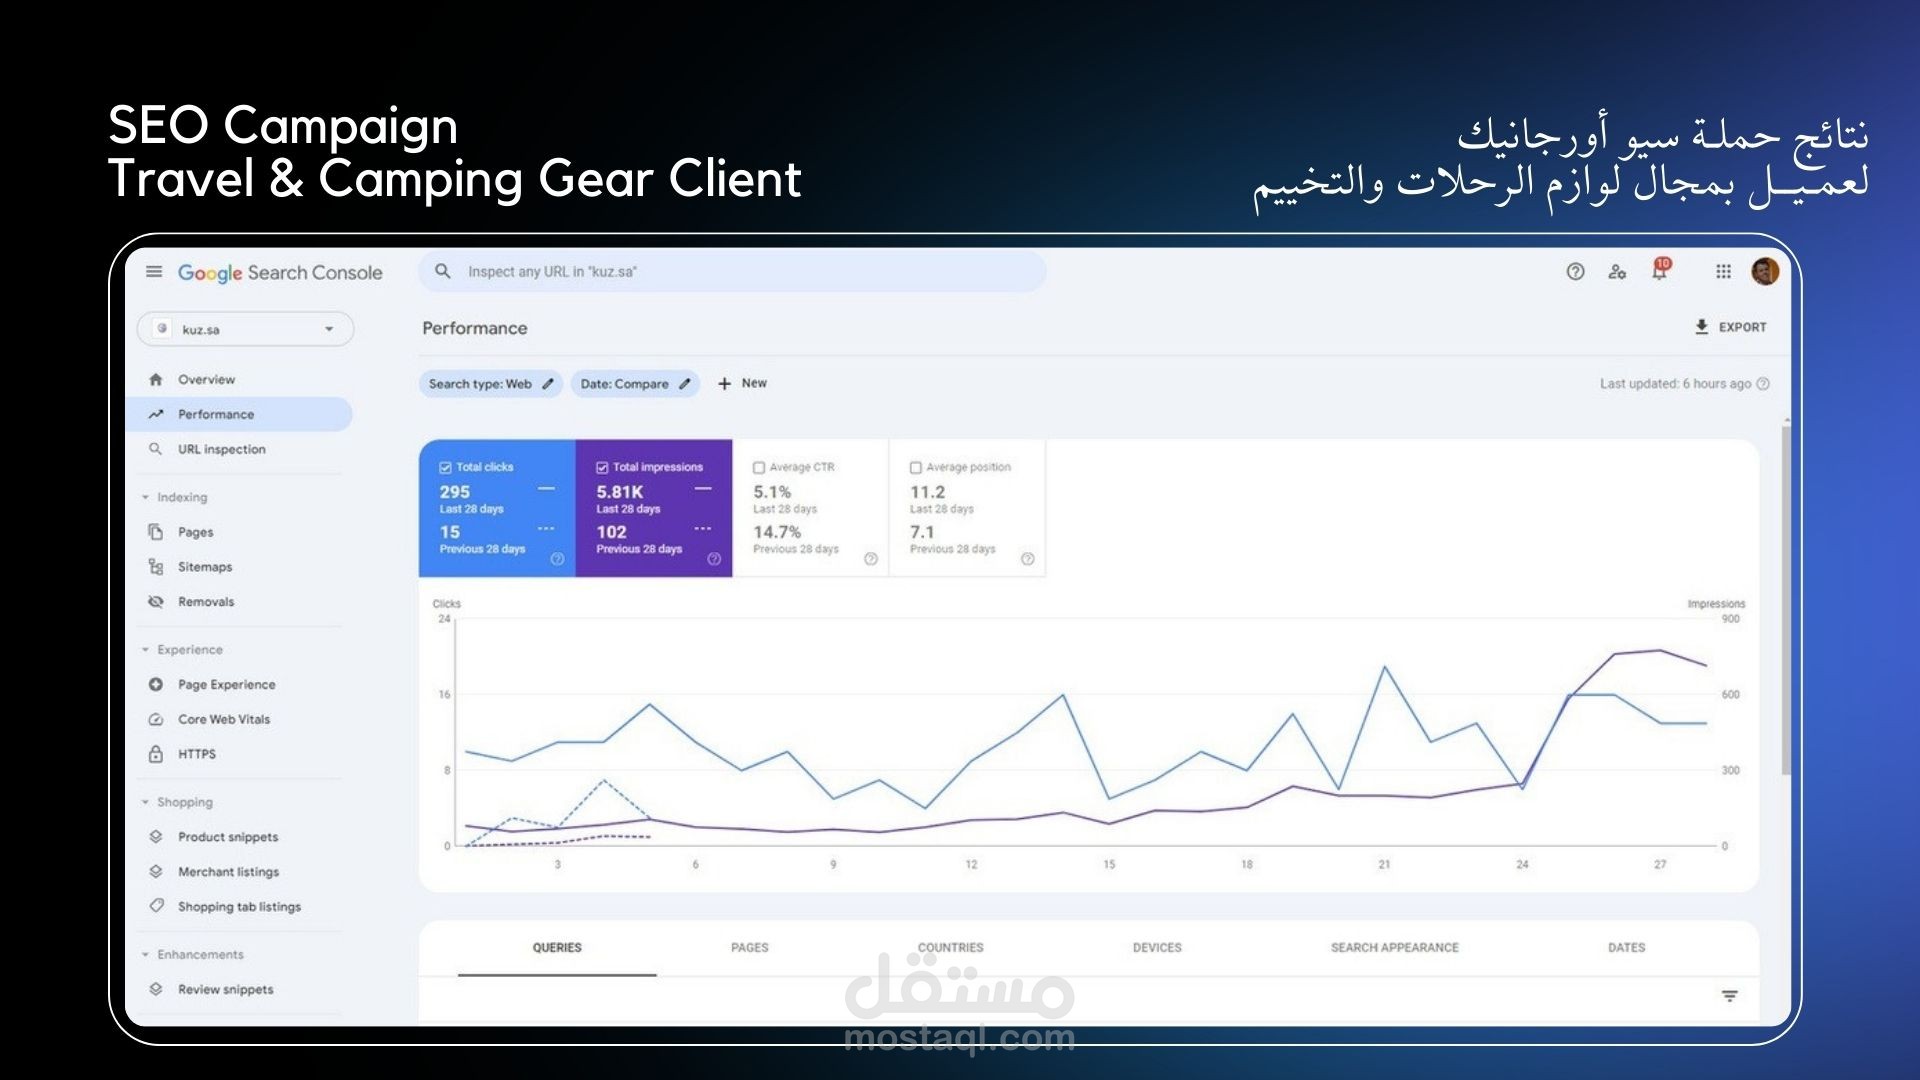Viewport: 1920px width, 1080px height.
Task: Open the Google apps grid icon
Action: coord(1723,272)
